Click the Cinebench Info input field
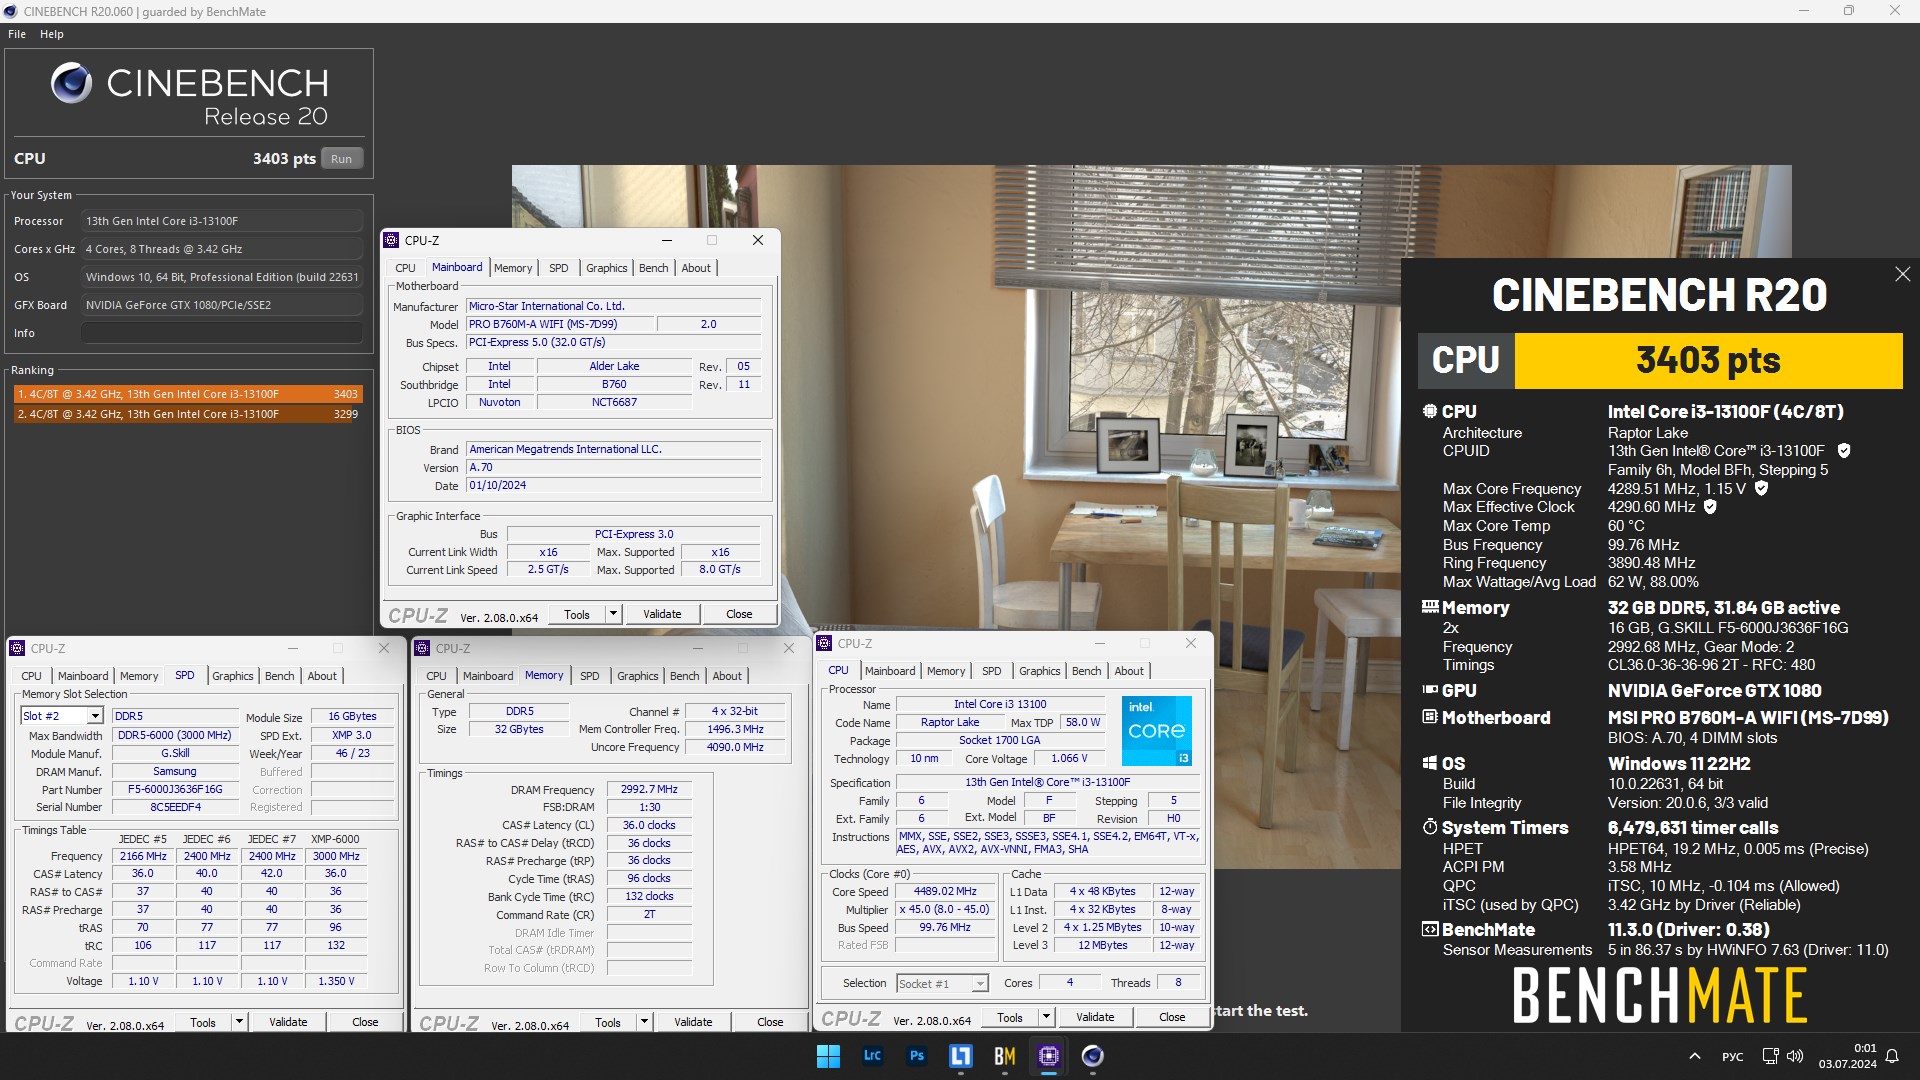Image resolution: width=1920 pixels, height=1080 pixels. point(222,333)
